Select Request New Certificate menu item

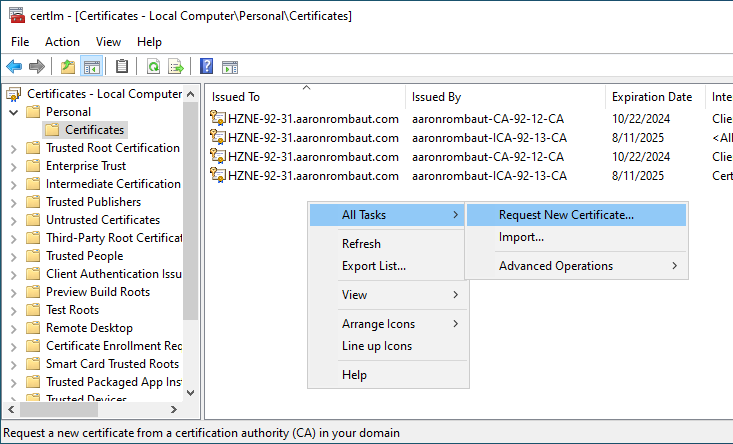pyautogui.click(x=566, y=215)
